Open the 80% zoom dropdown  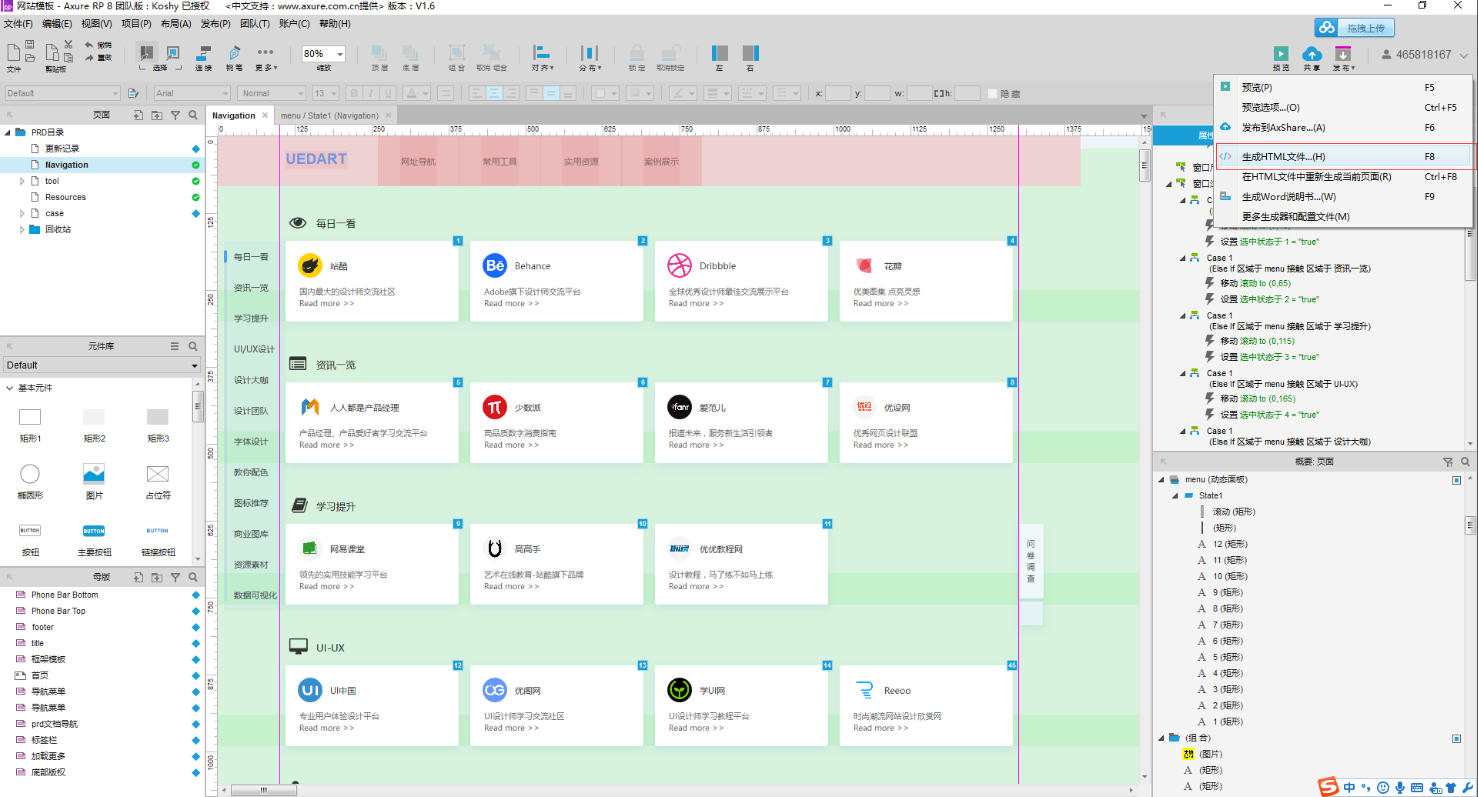(x=341, y=54)
